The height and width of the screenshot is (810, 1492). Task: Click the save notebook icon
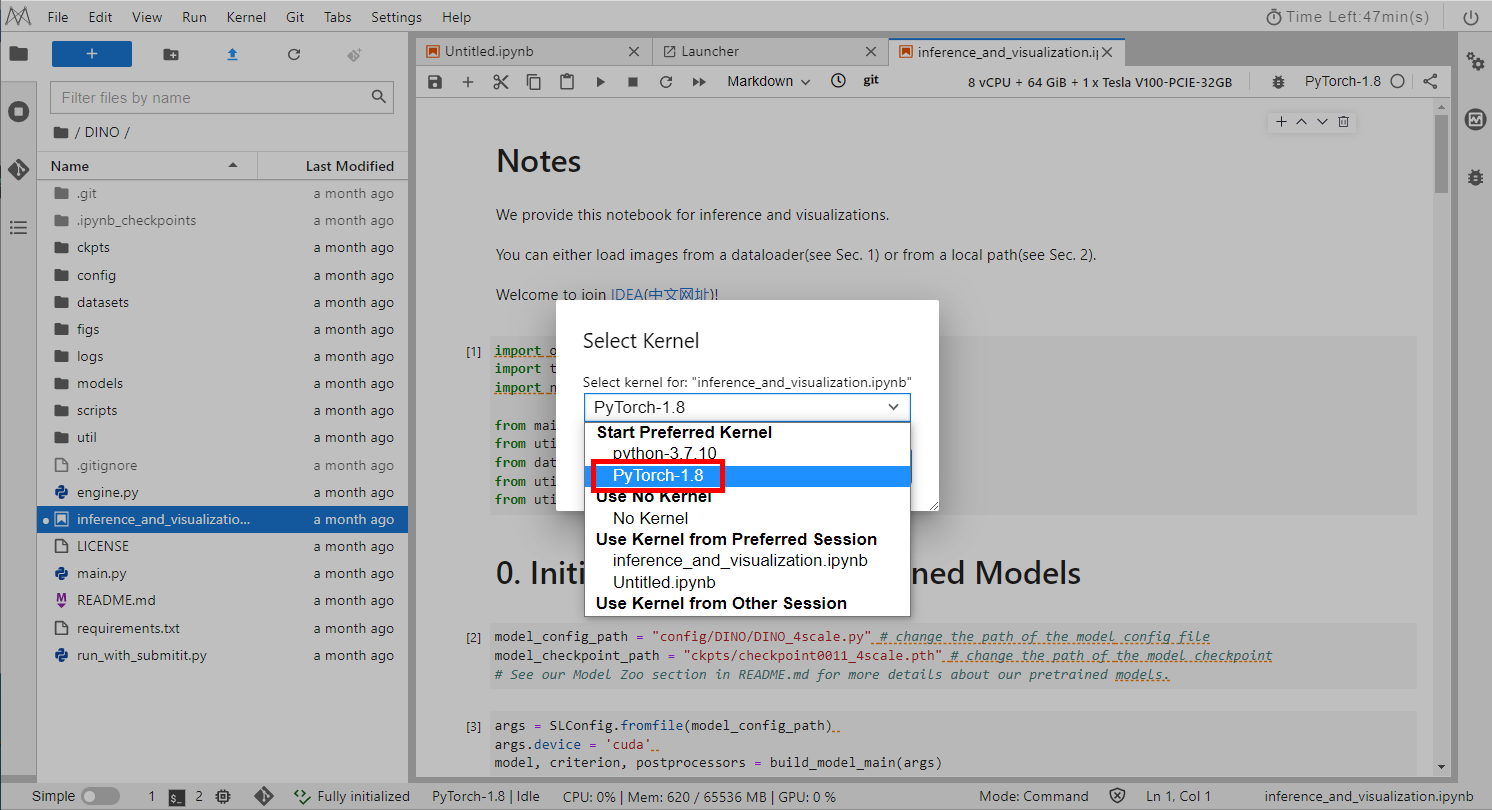point(434,82)
